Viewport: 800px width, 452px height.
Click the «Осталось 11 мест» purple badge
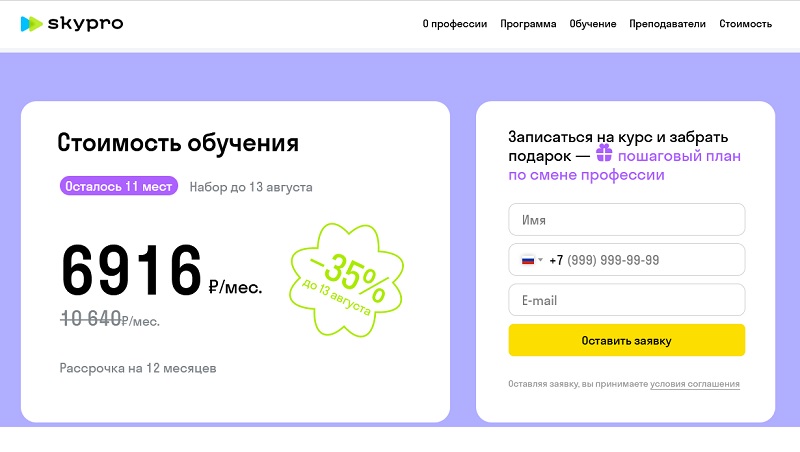point(119,186)
